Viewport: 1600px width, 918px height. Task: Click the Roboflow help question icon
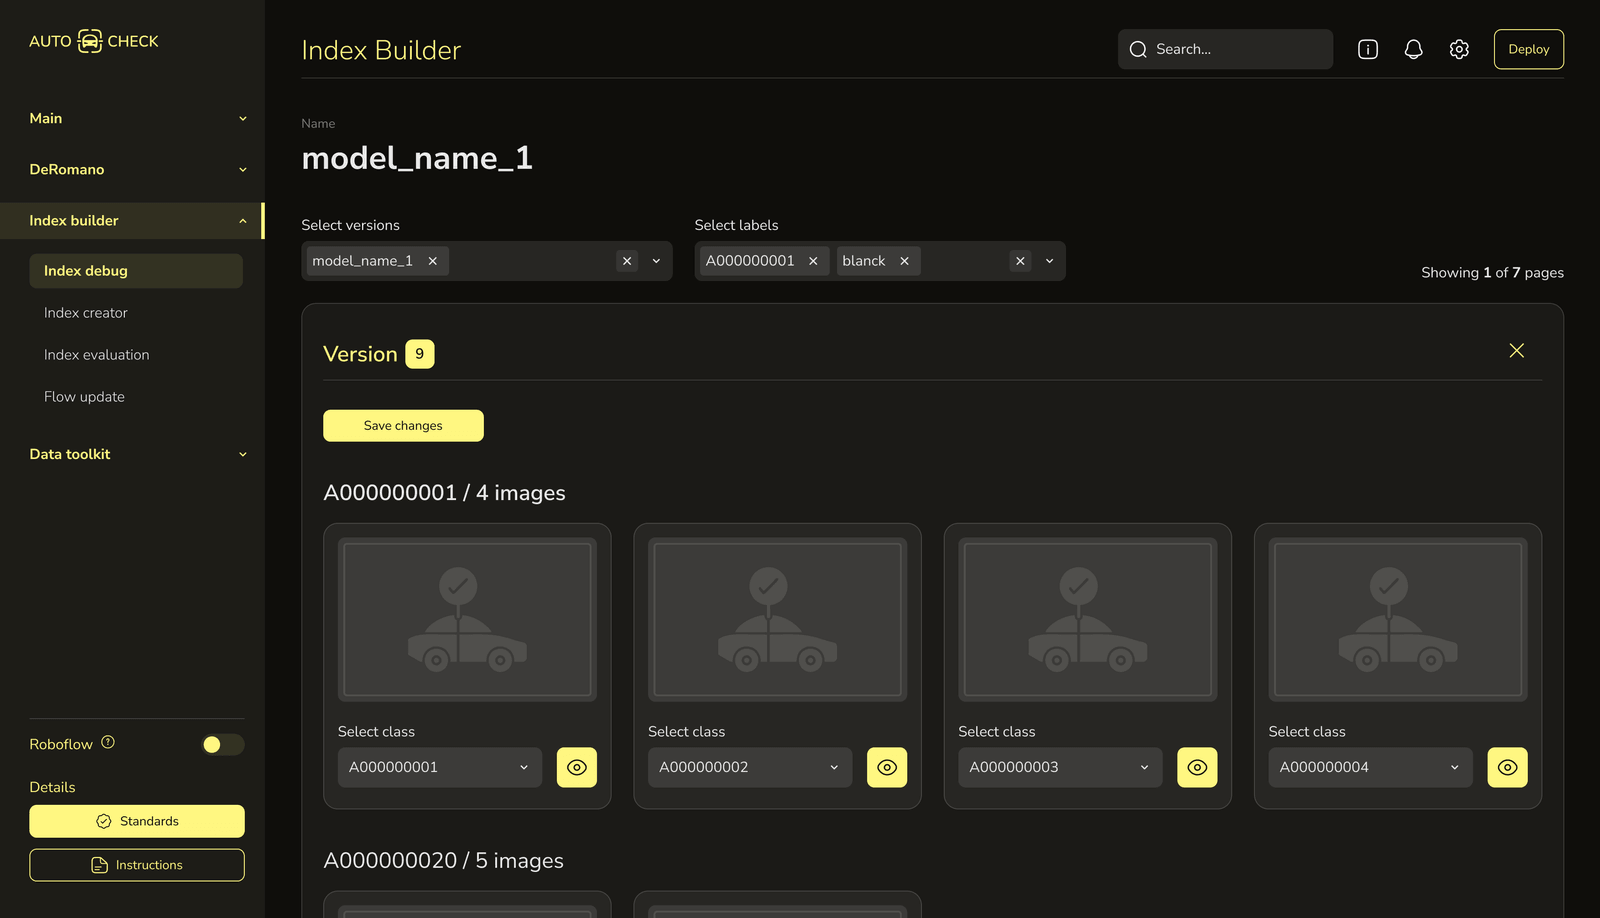pyautogui.click(x=108, y=742)
